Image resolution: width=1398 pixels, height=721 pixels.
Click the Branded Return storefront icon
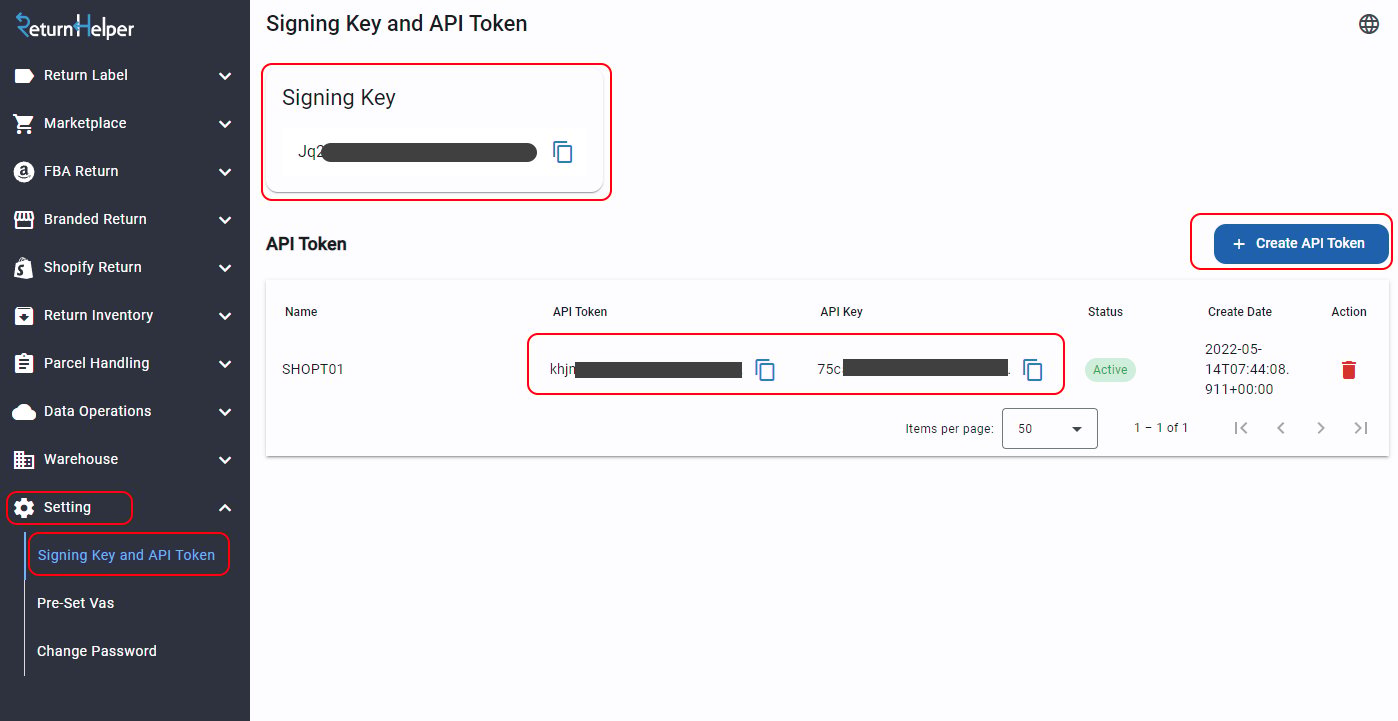point(24,220)
